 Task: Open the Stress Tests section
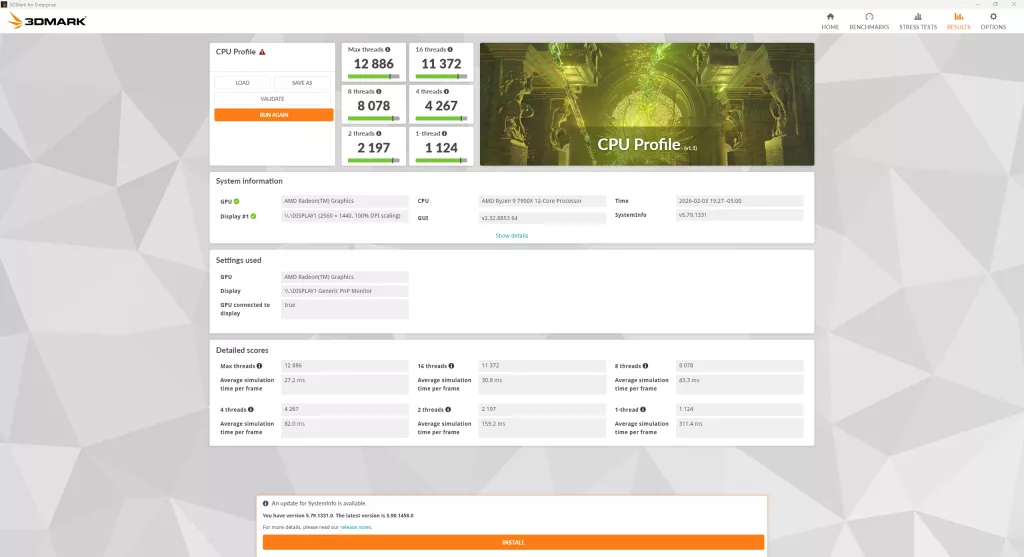918,21
